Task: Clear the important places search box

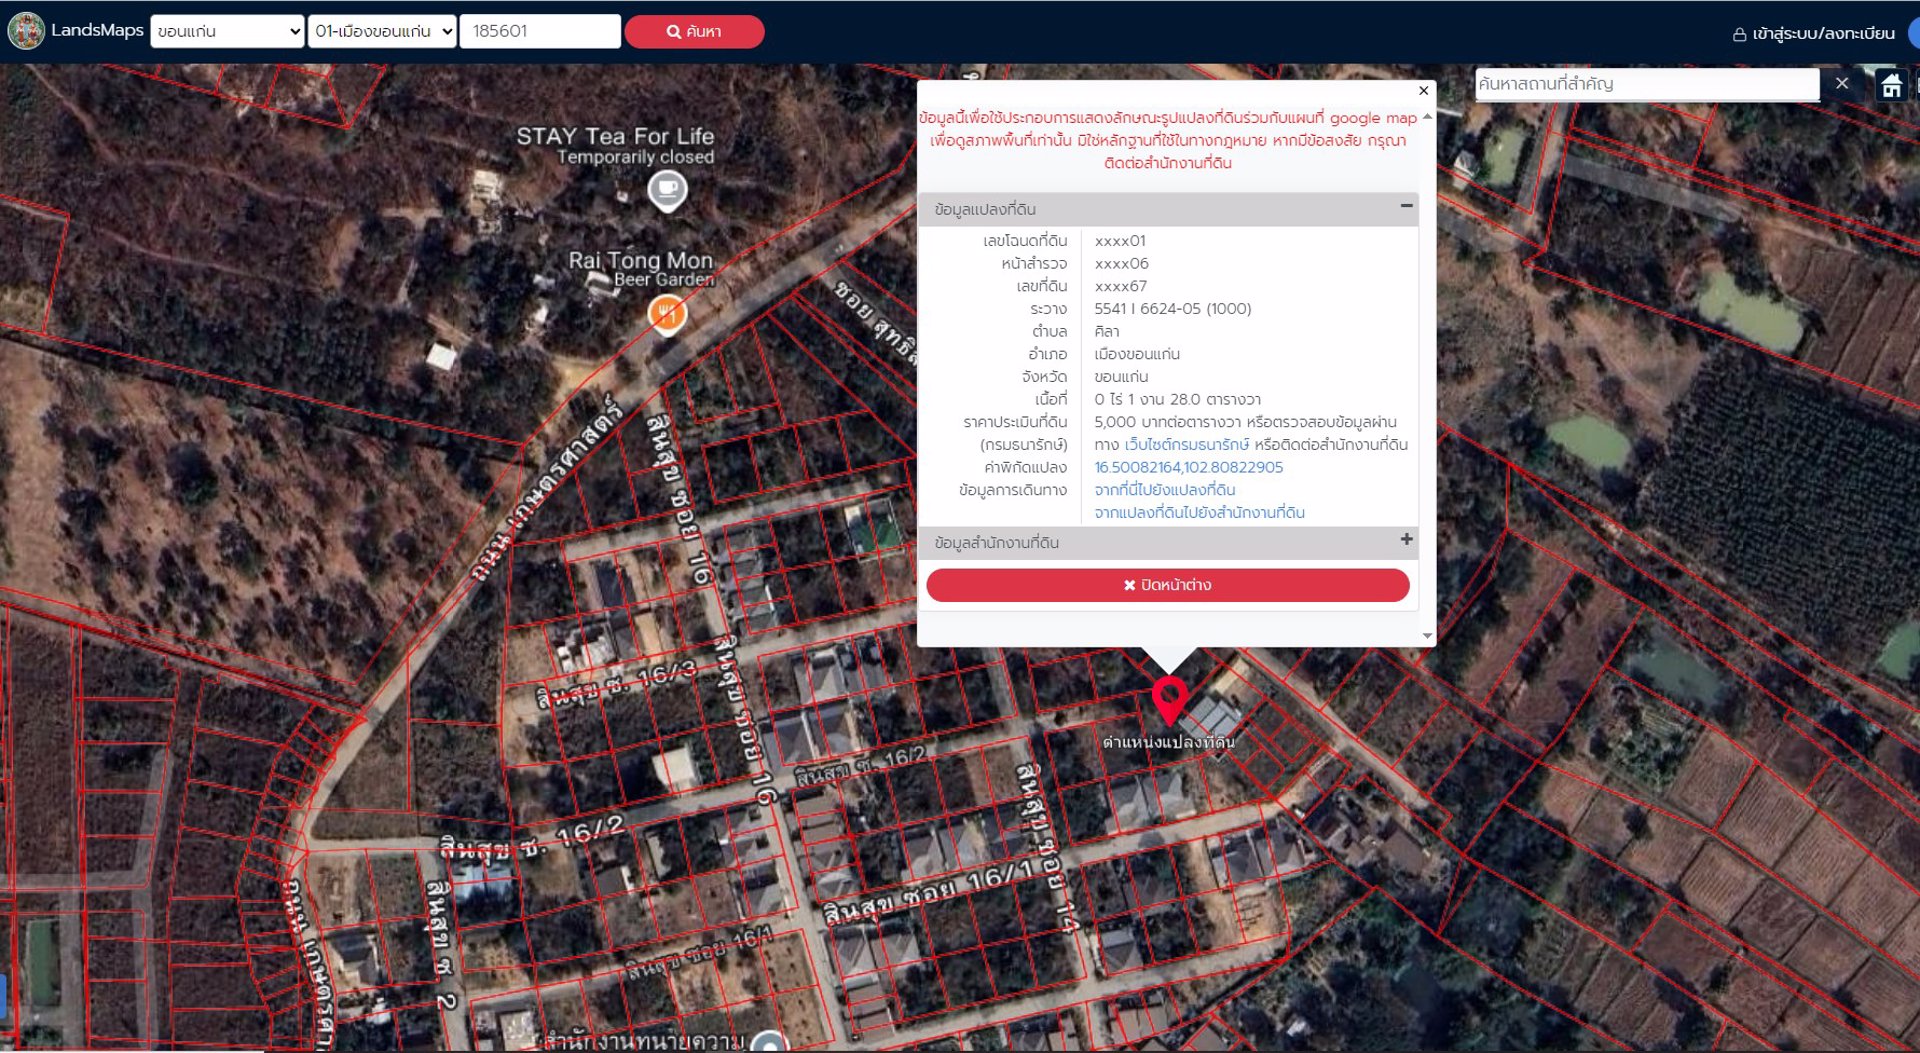Action: 1841,84
